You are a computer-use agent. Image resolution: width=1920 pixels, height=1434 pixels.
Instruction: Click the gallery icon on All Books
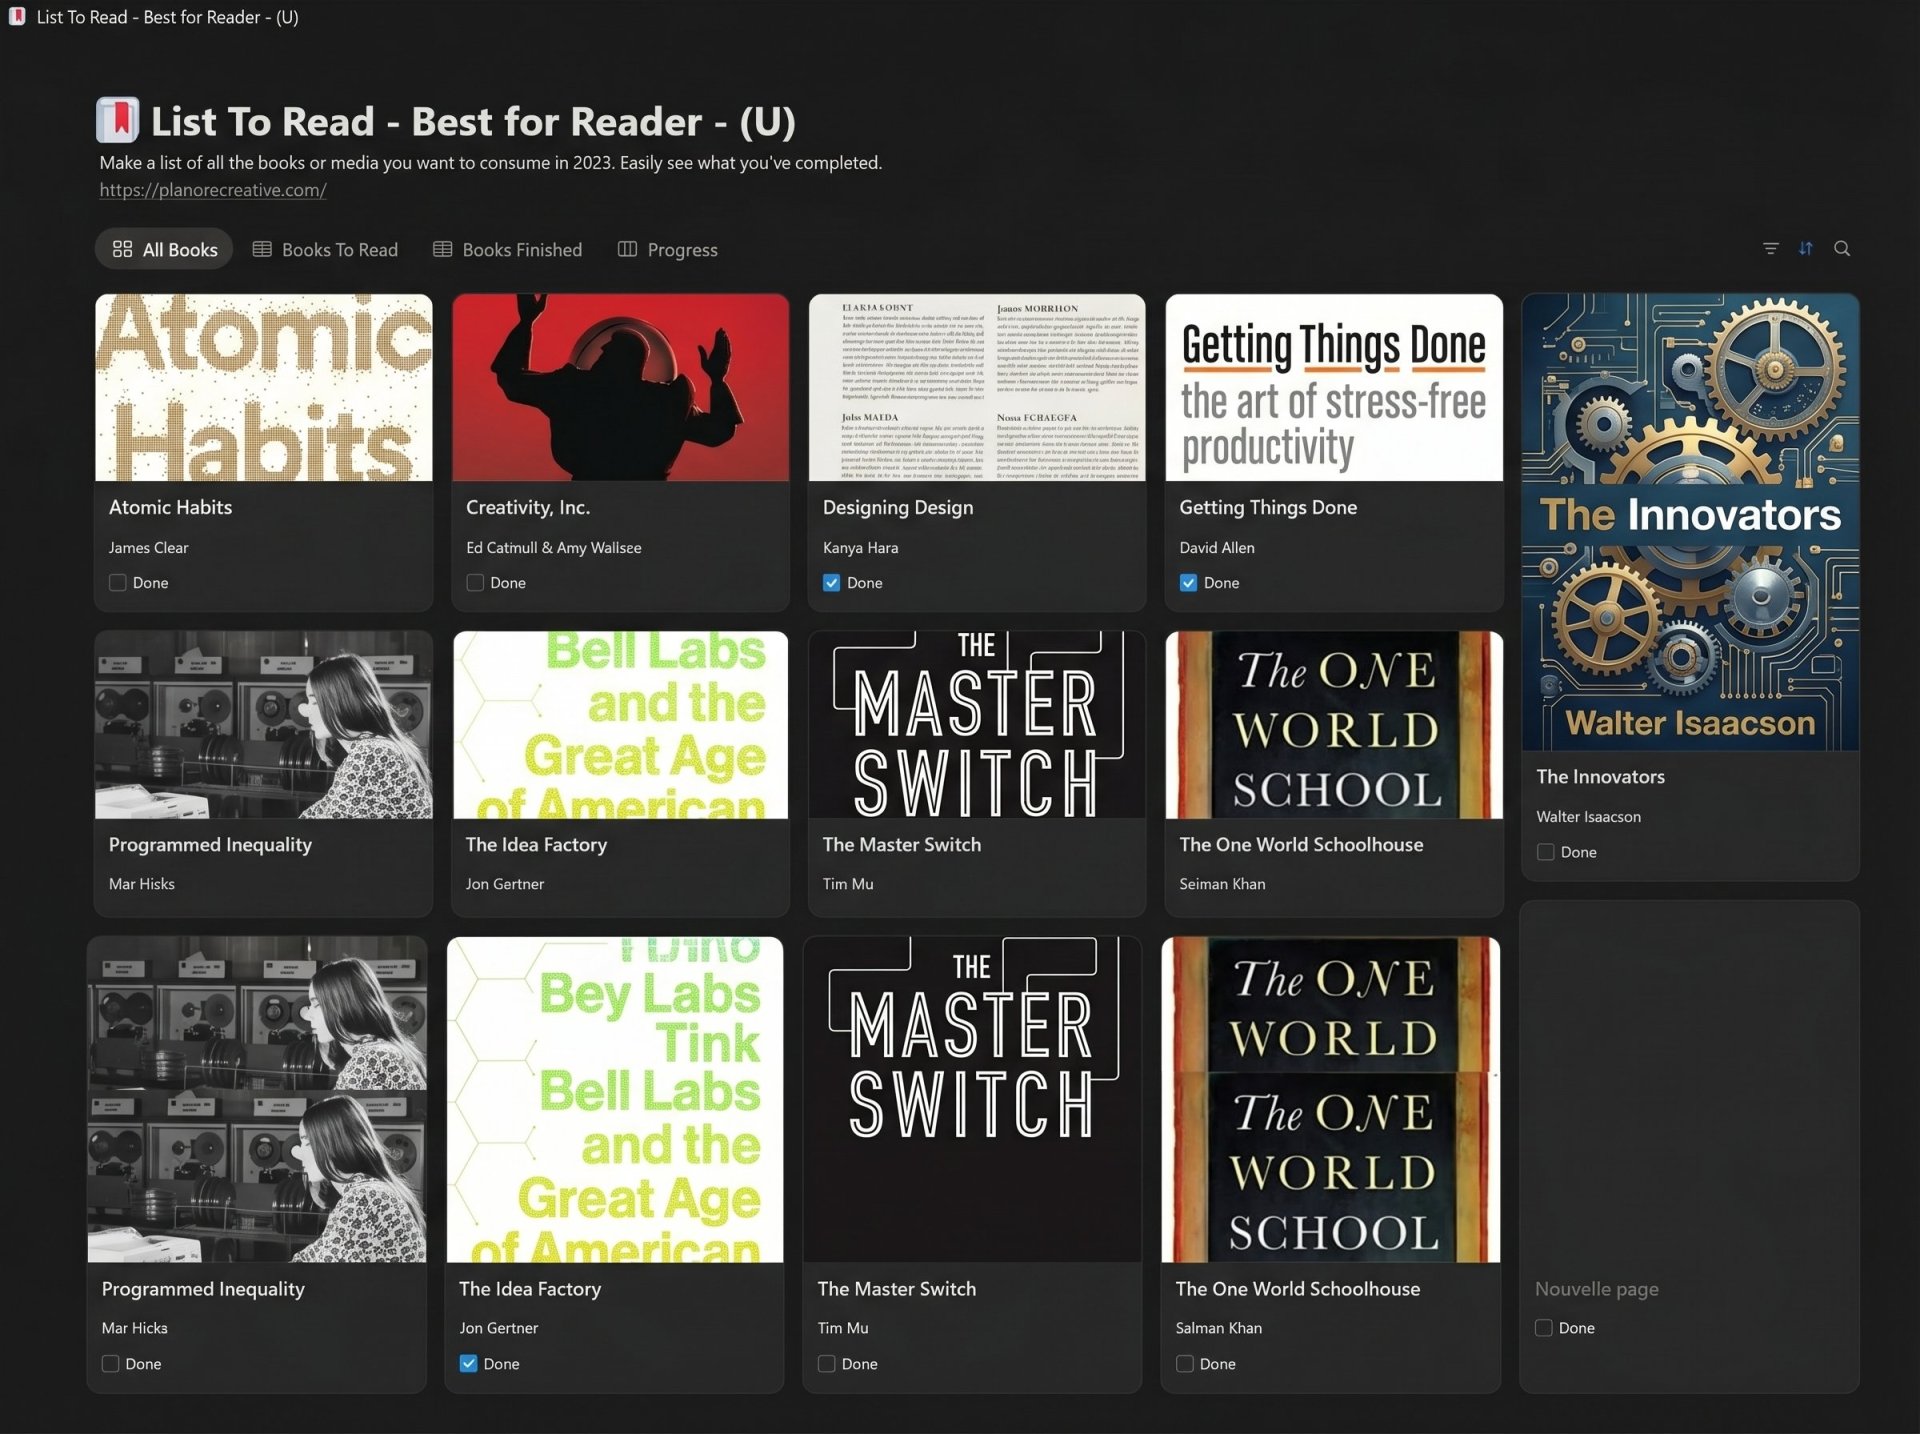pyautogui.click(x=122, y=249)
